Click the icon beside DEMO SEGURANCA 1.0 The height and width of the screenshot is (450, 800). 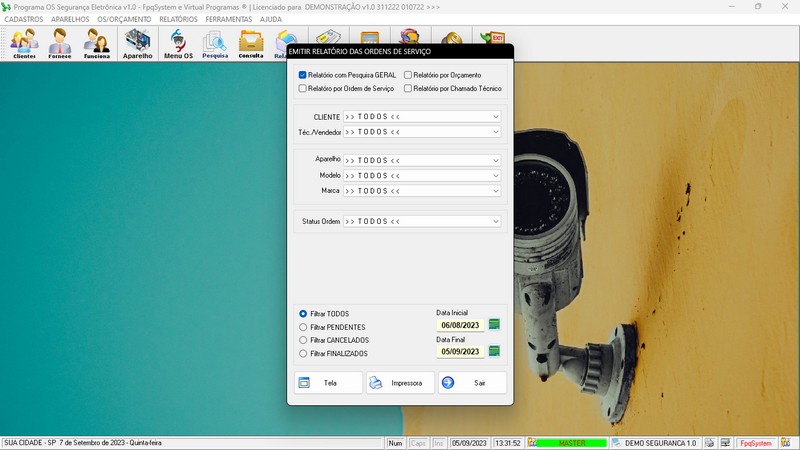click(x=616, y=443)
